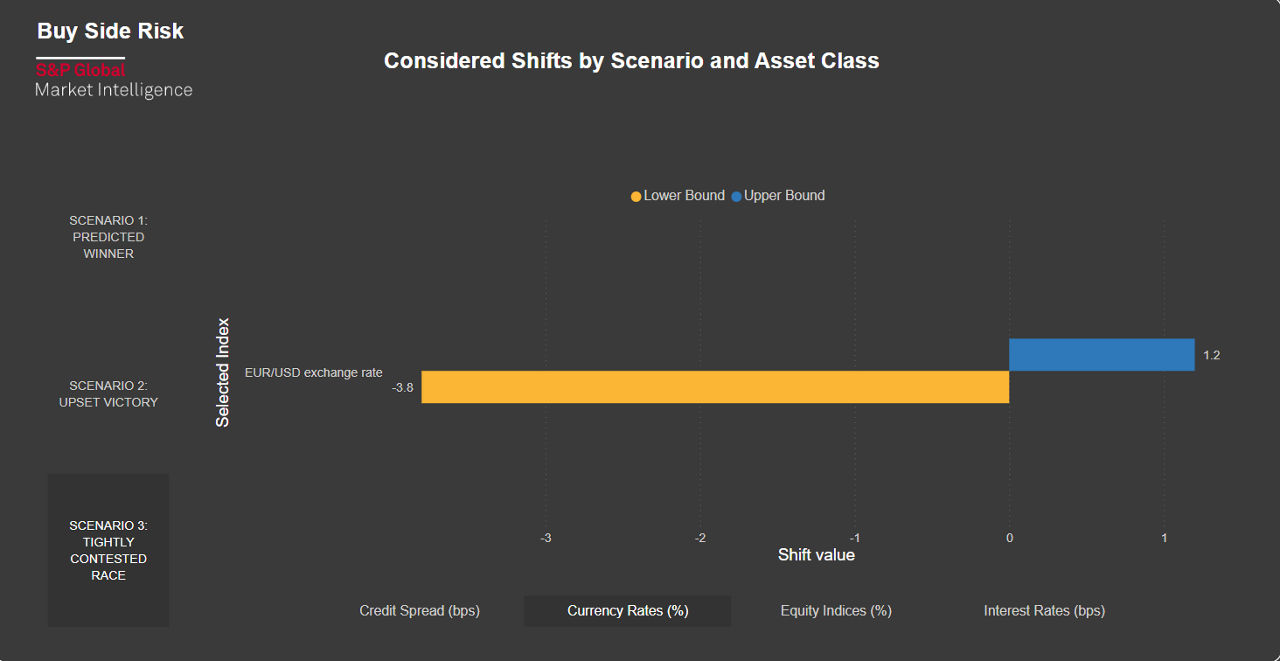Switch to Interest Rates (bps) tab

[1044, 611]
